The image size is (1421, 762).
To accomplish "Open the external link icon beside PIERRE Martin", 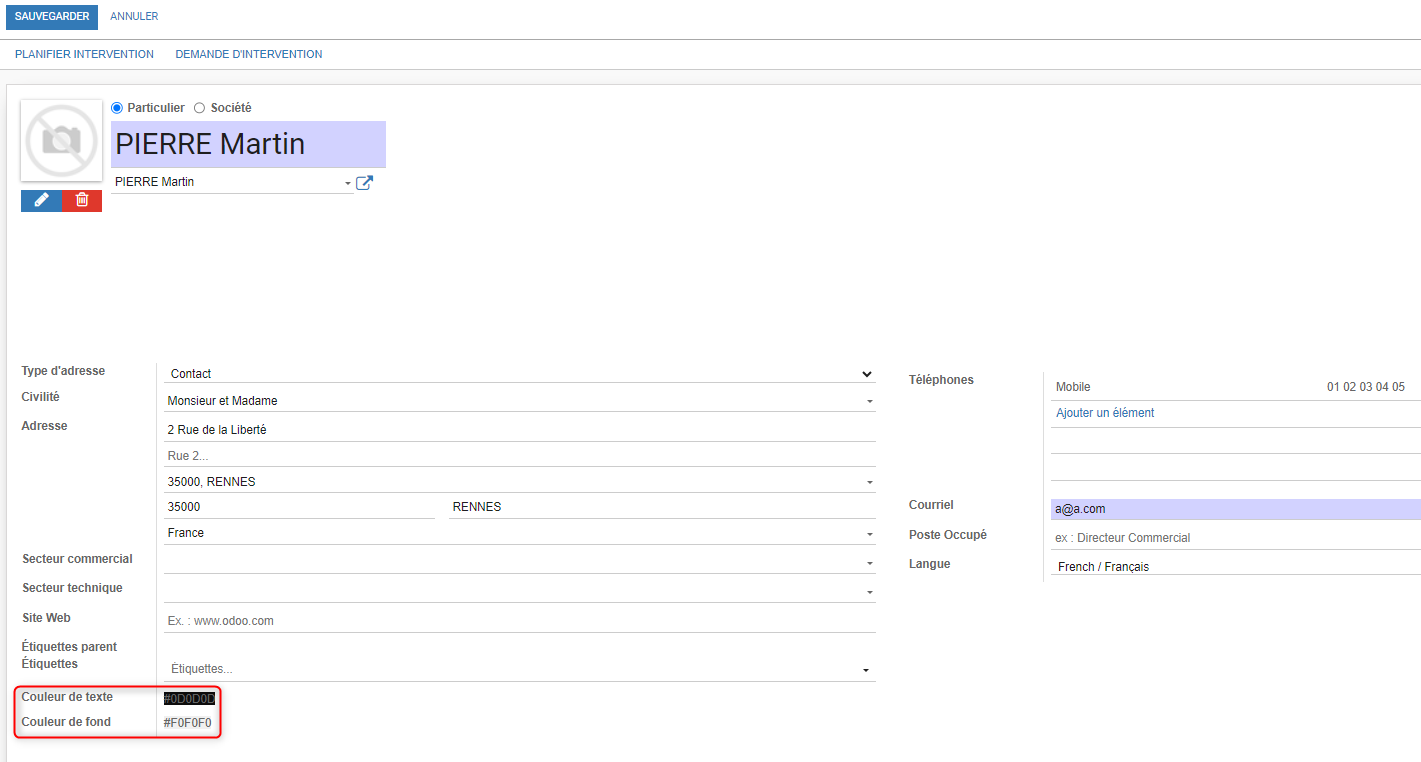I will (x=365, y=183).
